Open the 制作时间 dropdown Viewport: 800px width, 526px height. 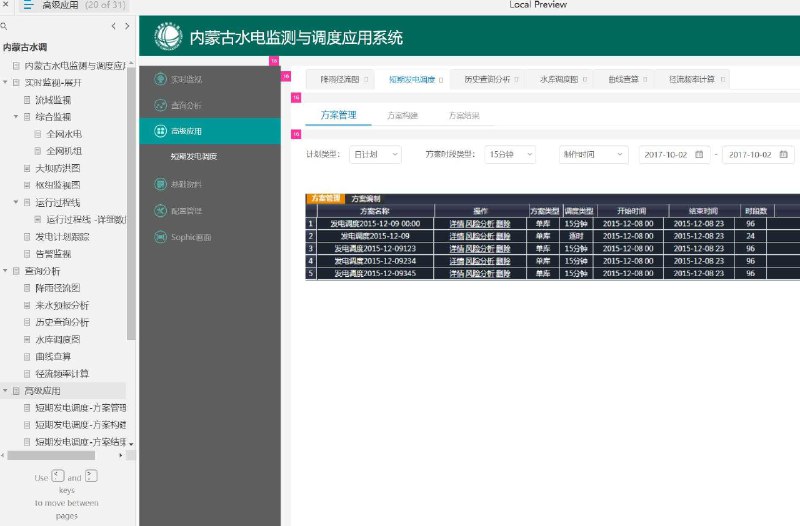coord(593,154)
